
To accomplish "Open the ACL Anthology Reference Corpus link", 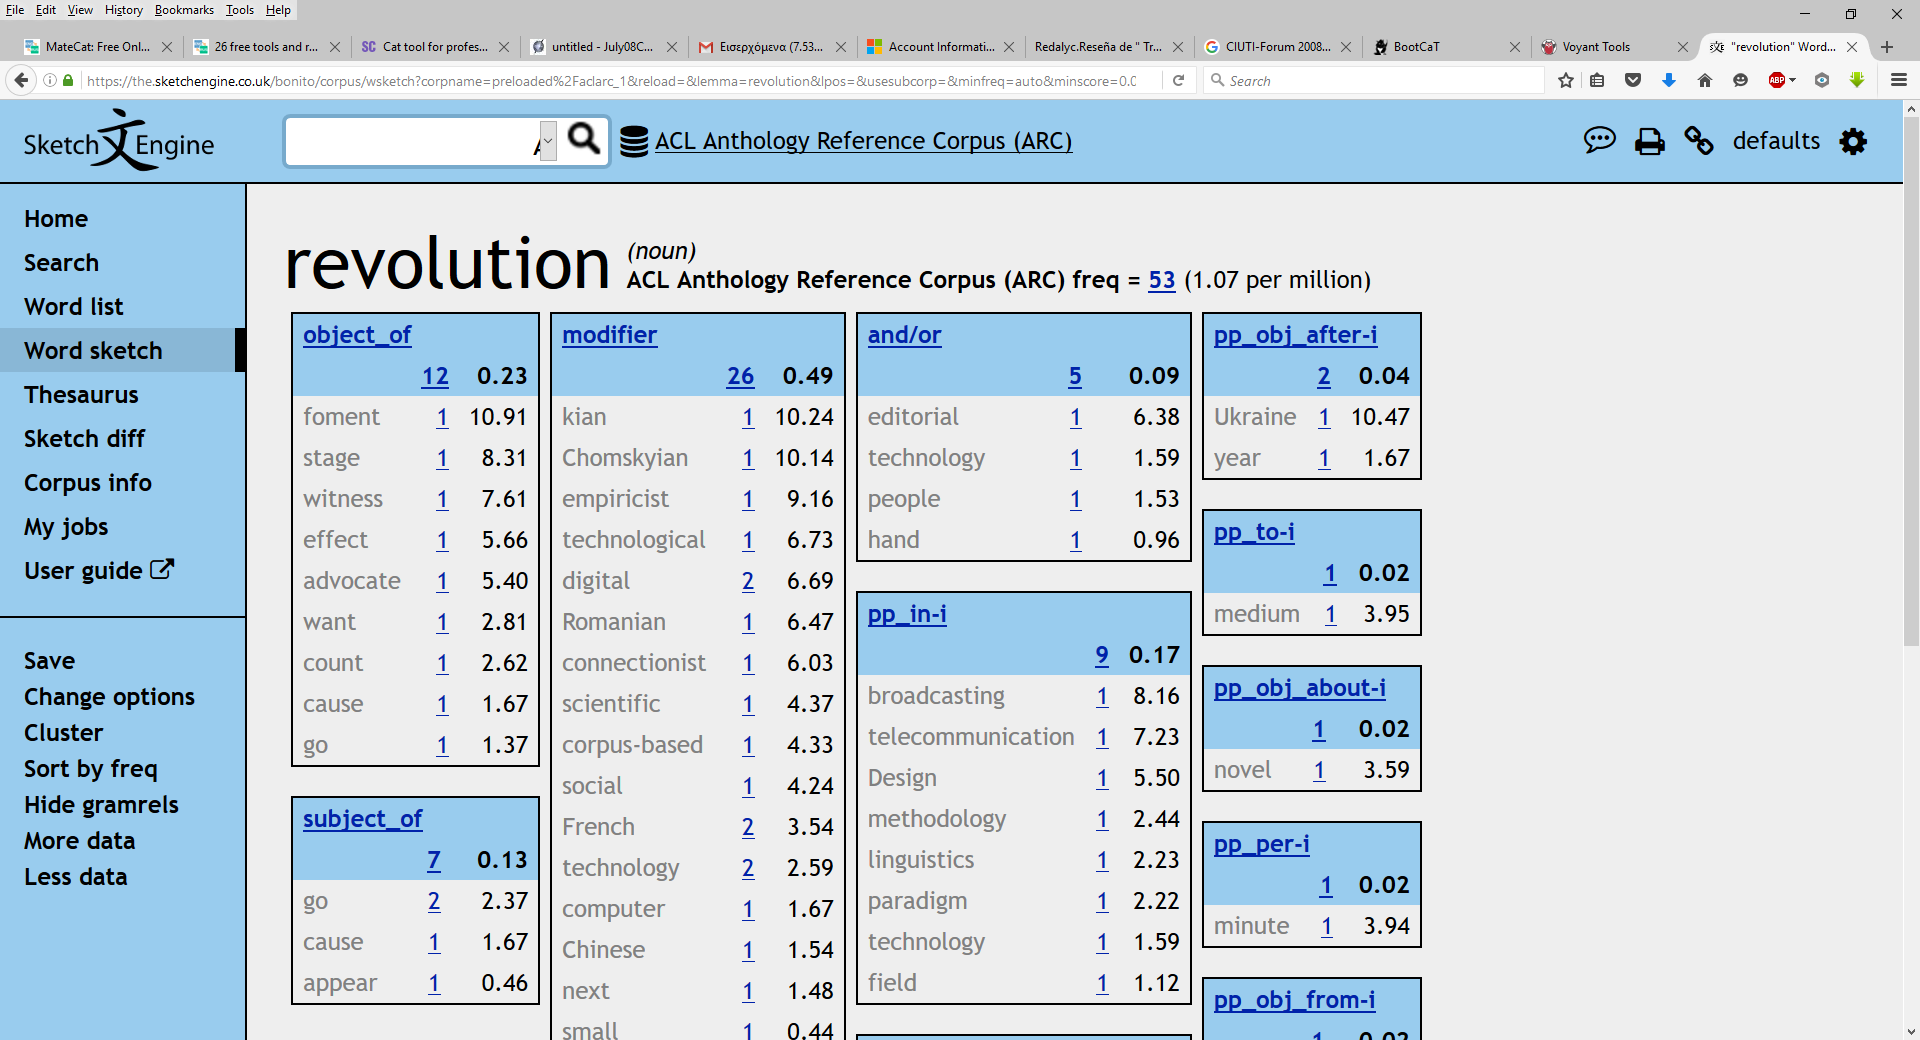I will [863, 141].
